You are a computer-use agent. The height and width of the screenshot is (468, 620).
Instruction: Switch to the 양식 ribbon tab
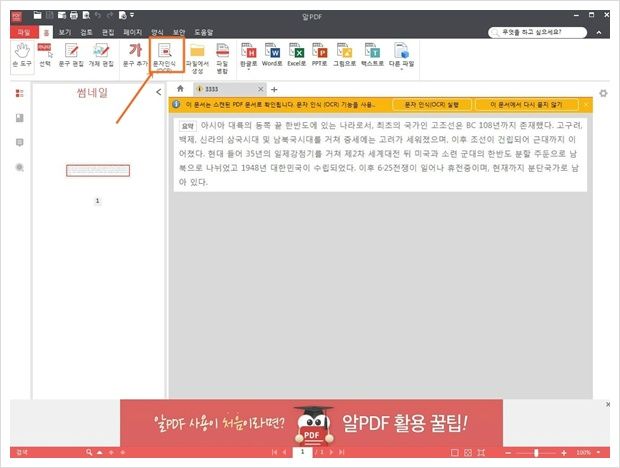tap(157, 32)
